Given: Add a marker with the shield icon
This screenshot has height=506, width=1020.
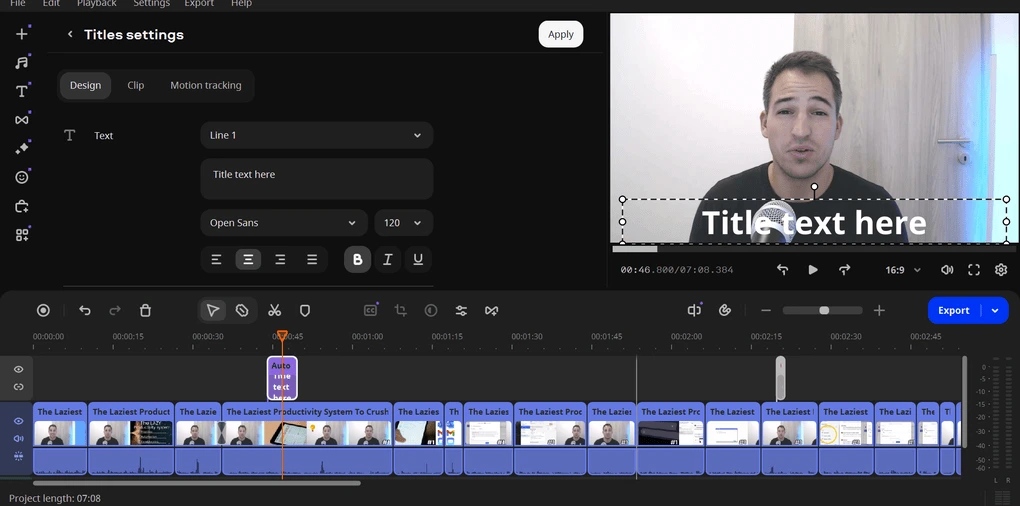Looking at the screenshot, I should point(304,311).
